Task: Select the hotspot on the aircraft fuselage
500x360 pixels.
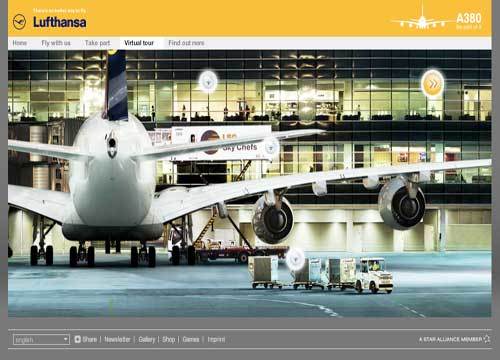Action: [x=112, y=144]
